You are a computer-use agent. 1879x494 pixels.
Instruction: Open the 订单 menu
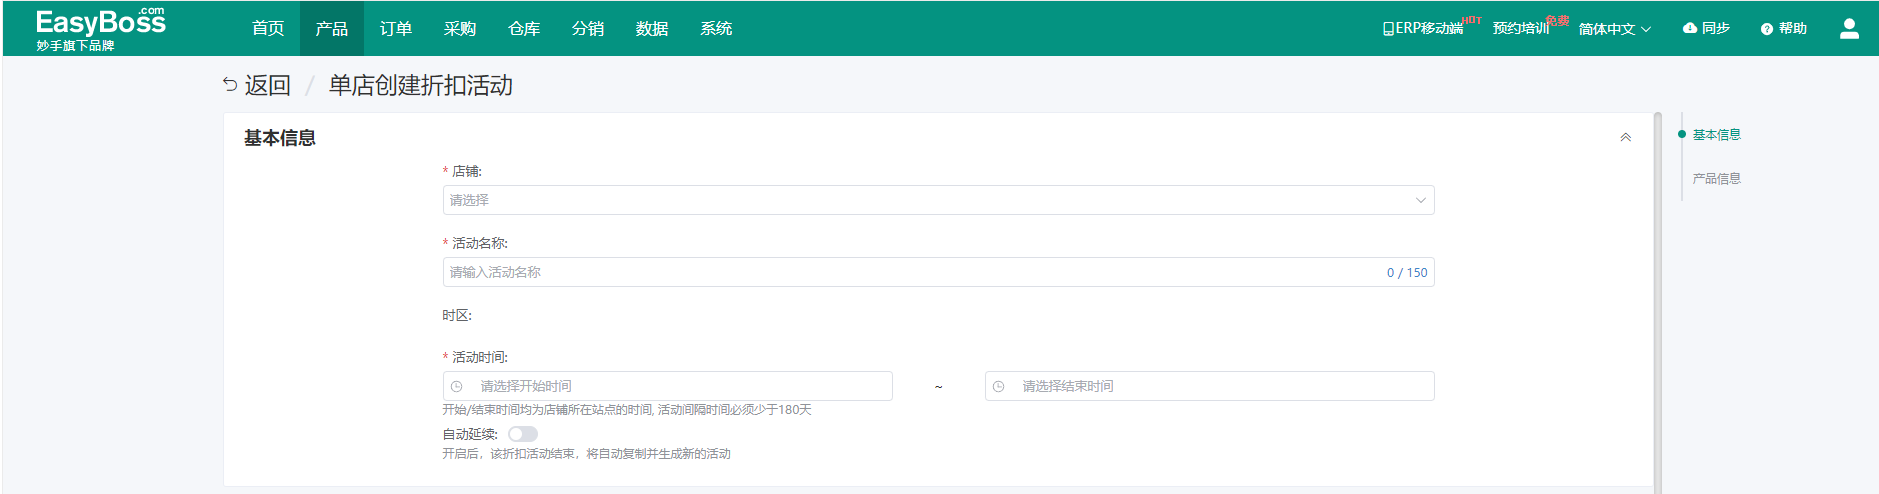(395, 29)
